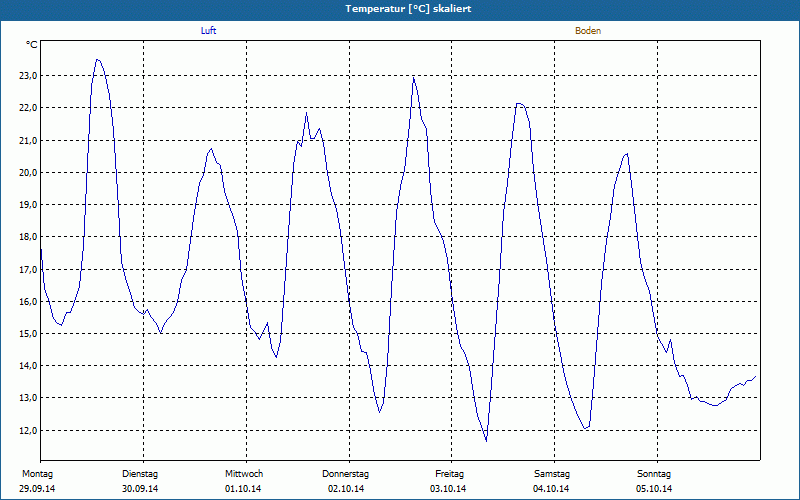
Task: Click the date 02.10.14
Action: point(346,489)
